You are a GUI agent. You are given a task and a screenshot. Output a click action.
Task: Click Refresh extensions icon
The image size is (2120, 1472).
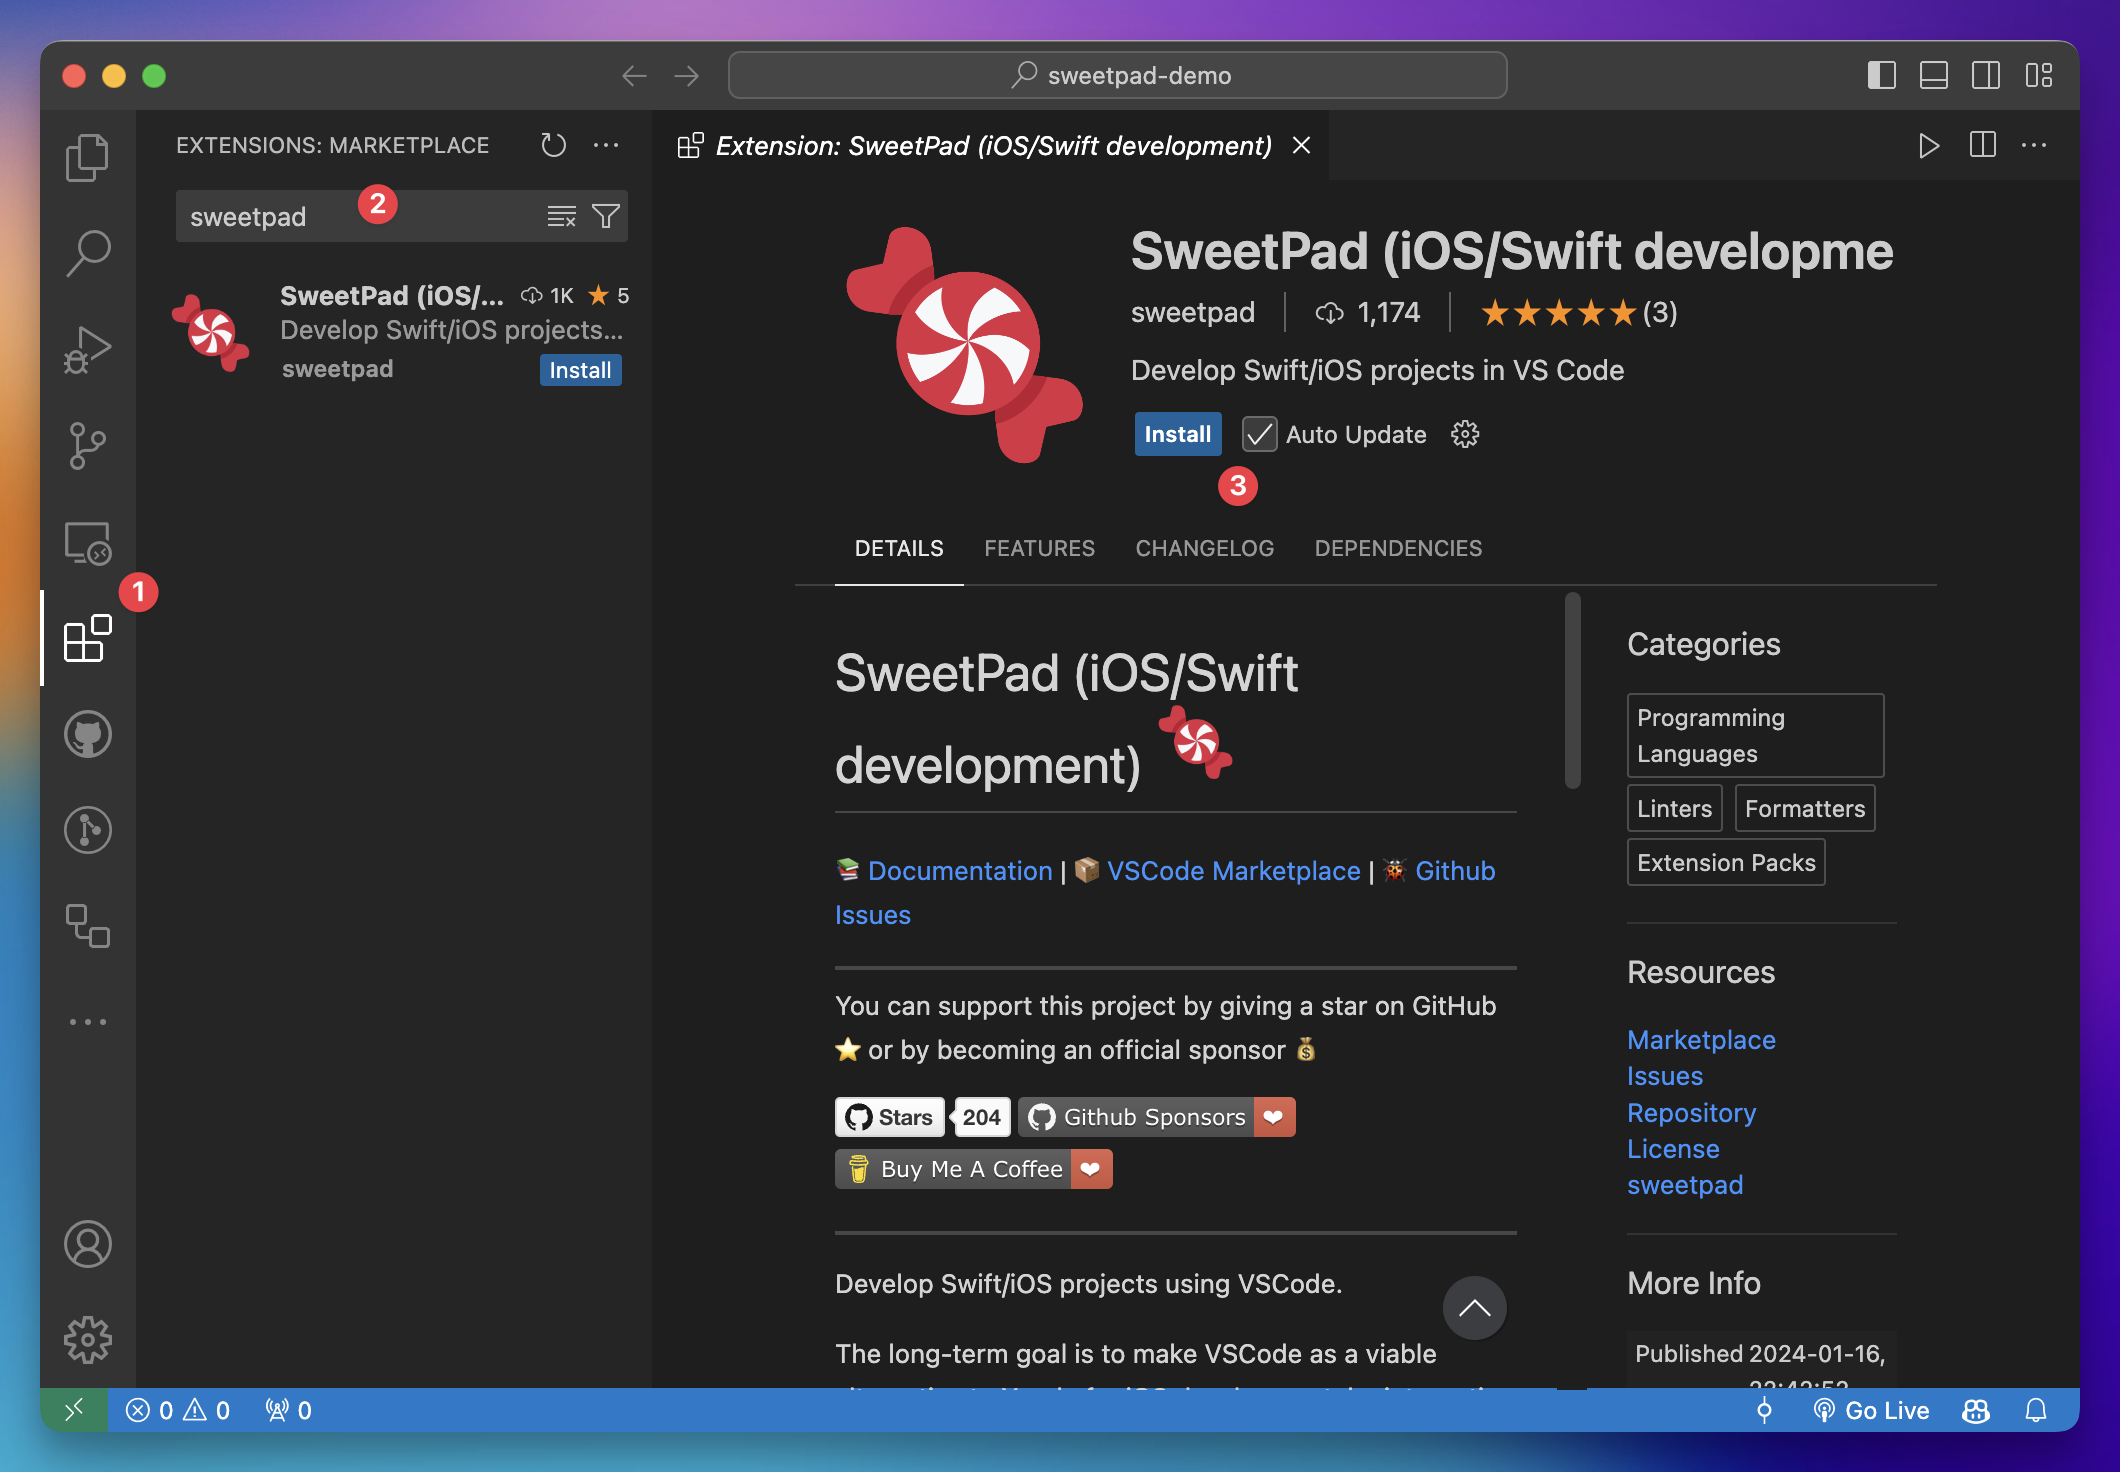click(x=553, y=145)
